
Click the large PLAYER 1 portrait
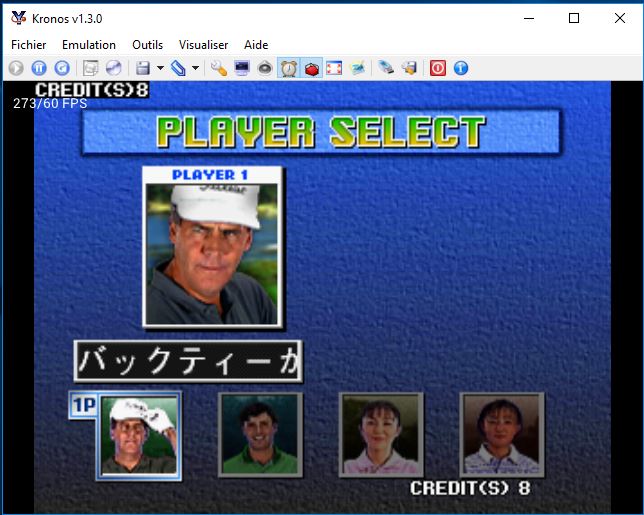point(212,247)
